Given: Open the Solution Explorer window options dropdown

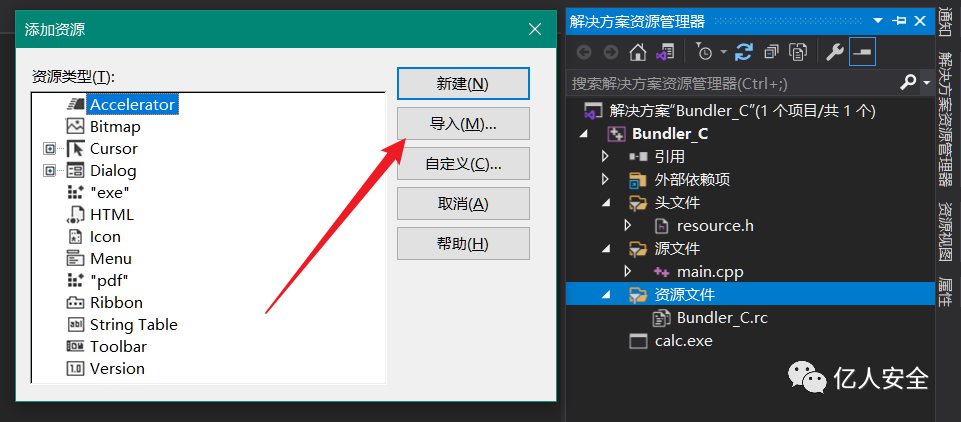Looking at the screenshot, I should pyautogui.click(x=878, y=20).
